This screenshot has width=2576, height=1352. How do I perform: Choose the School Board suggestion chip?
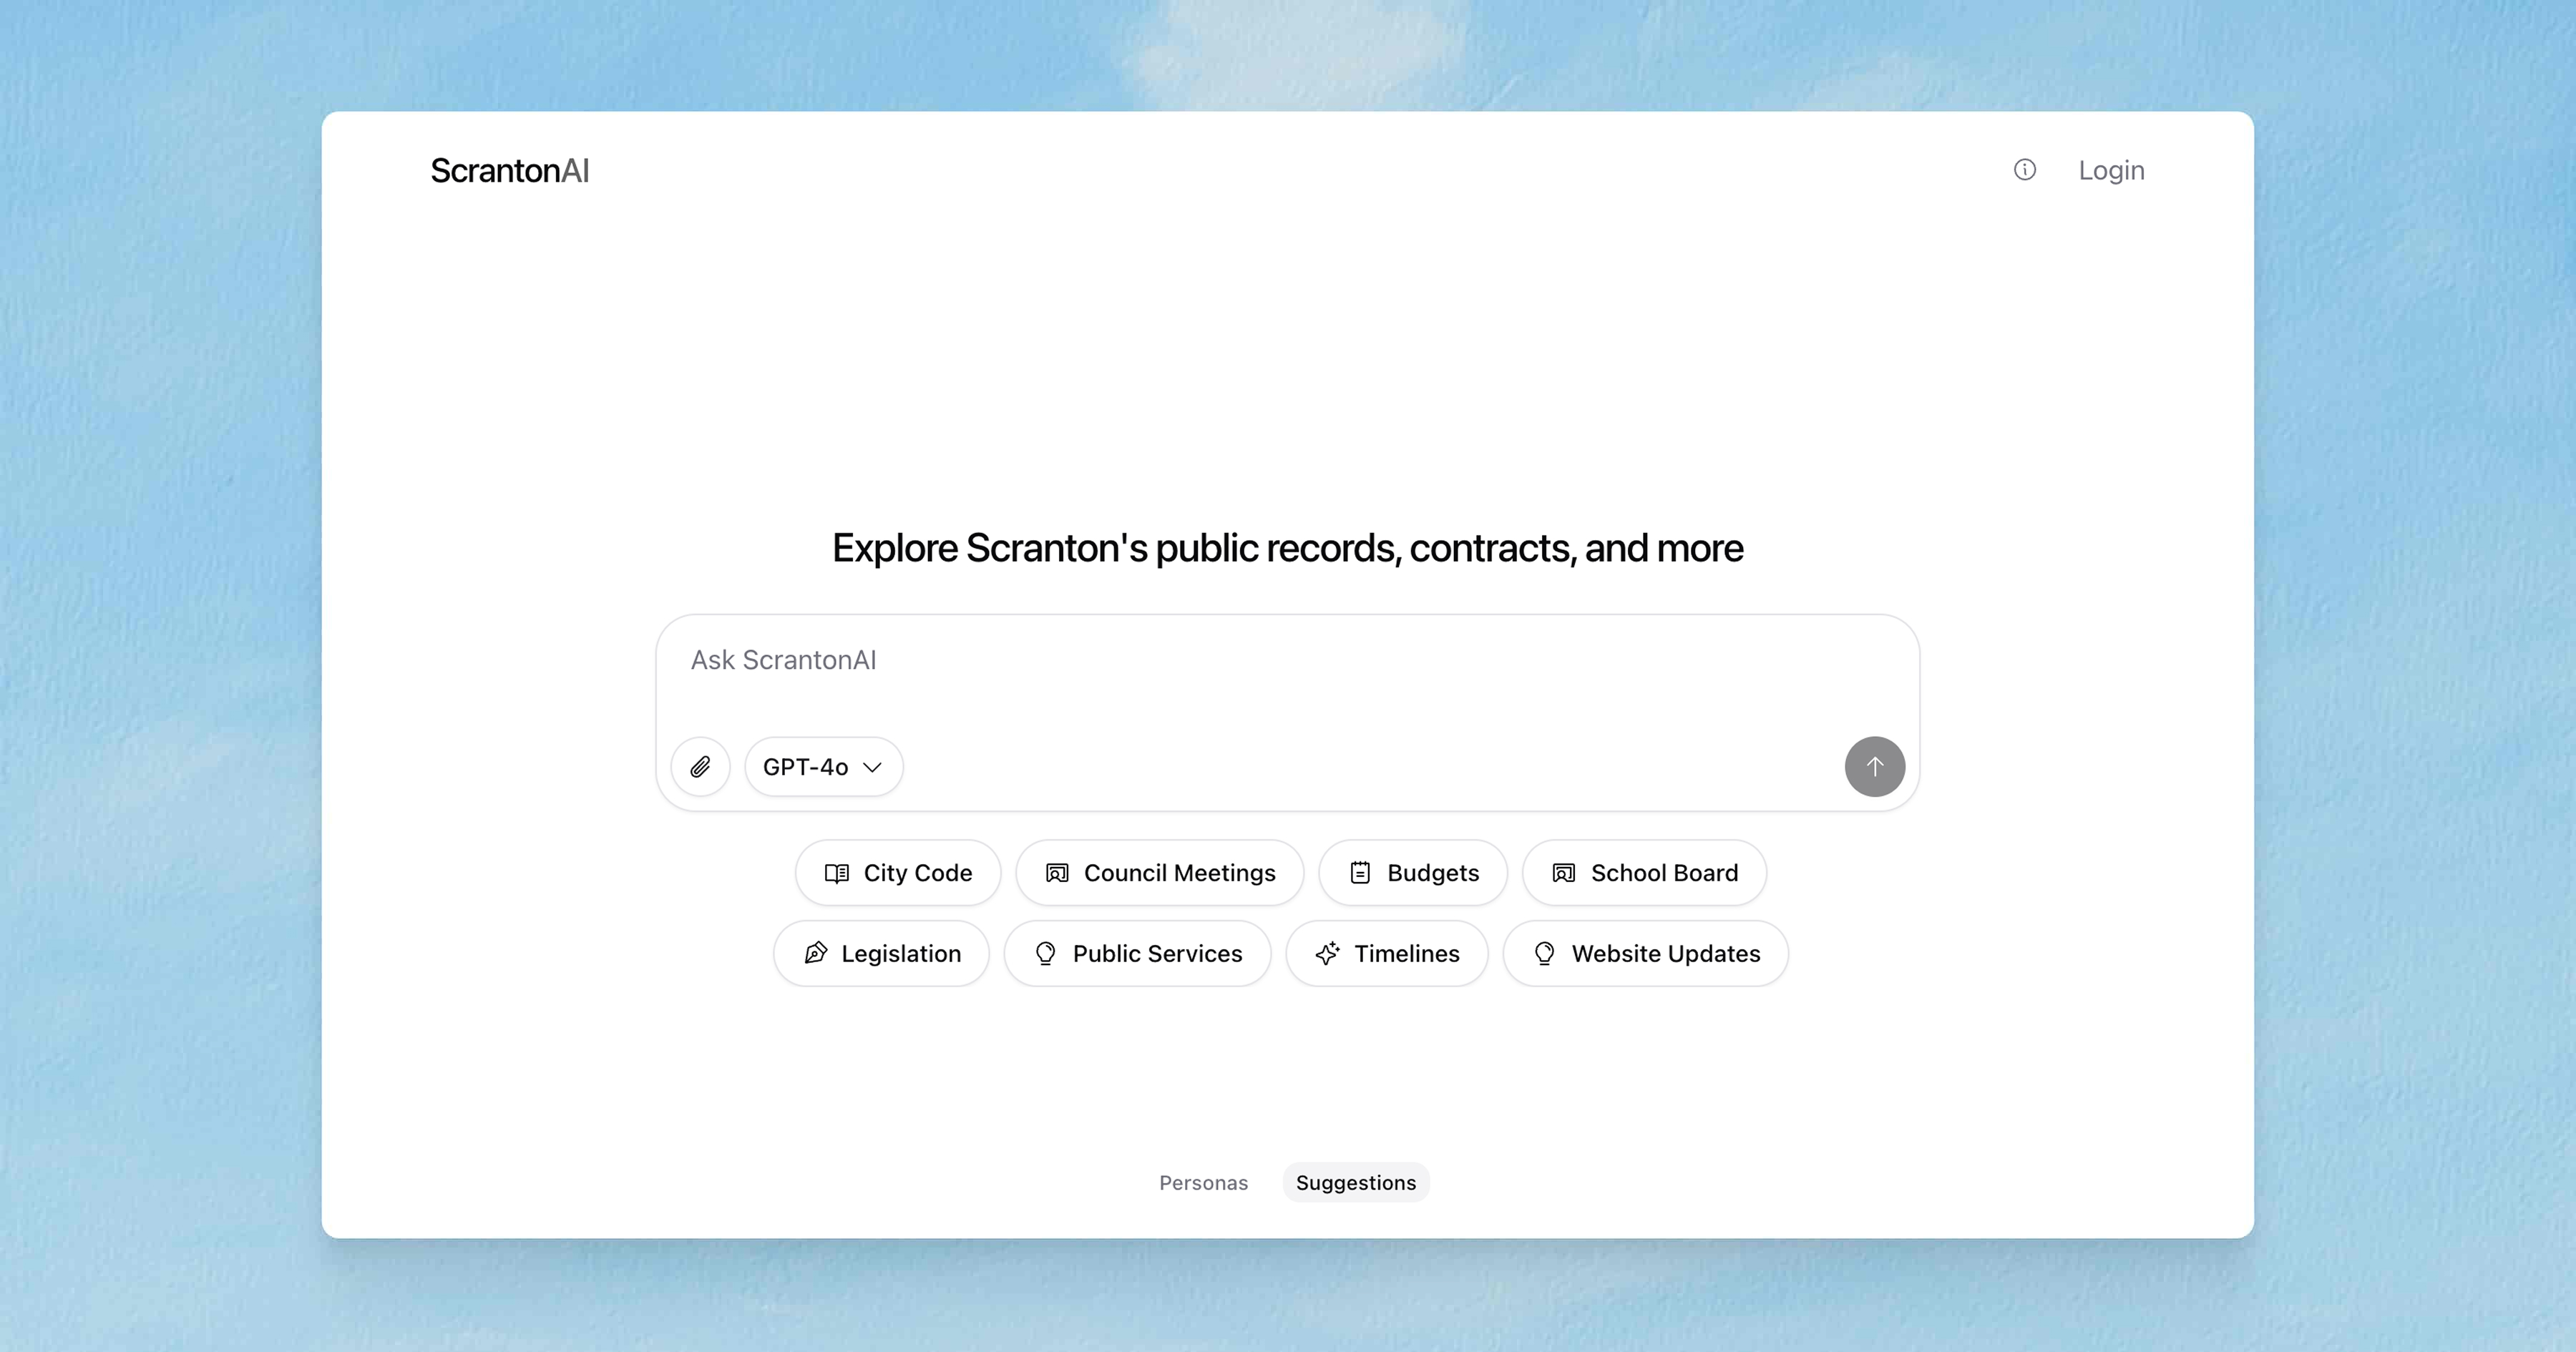coord(1644,873)
